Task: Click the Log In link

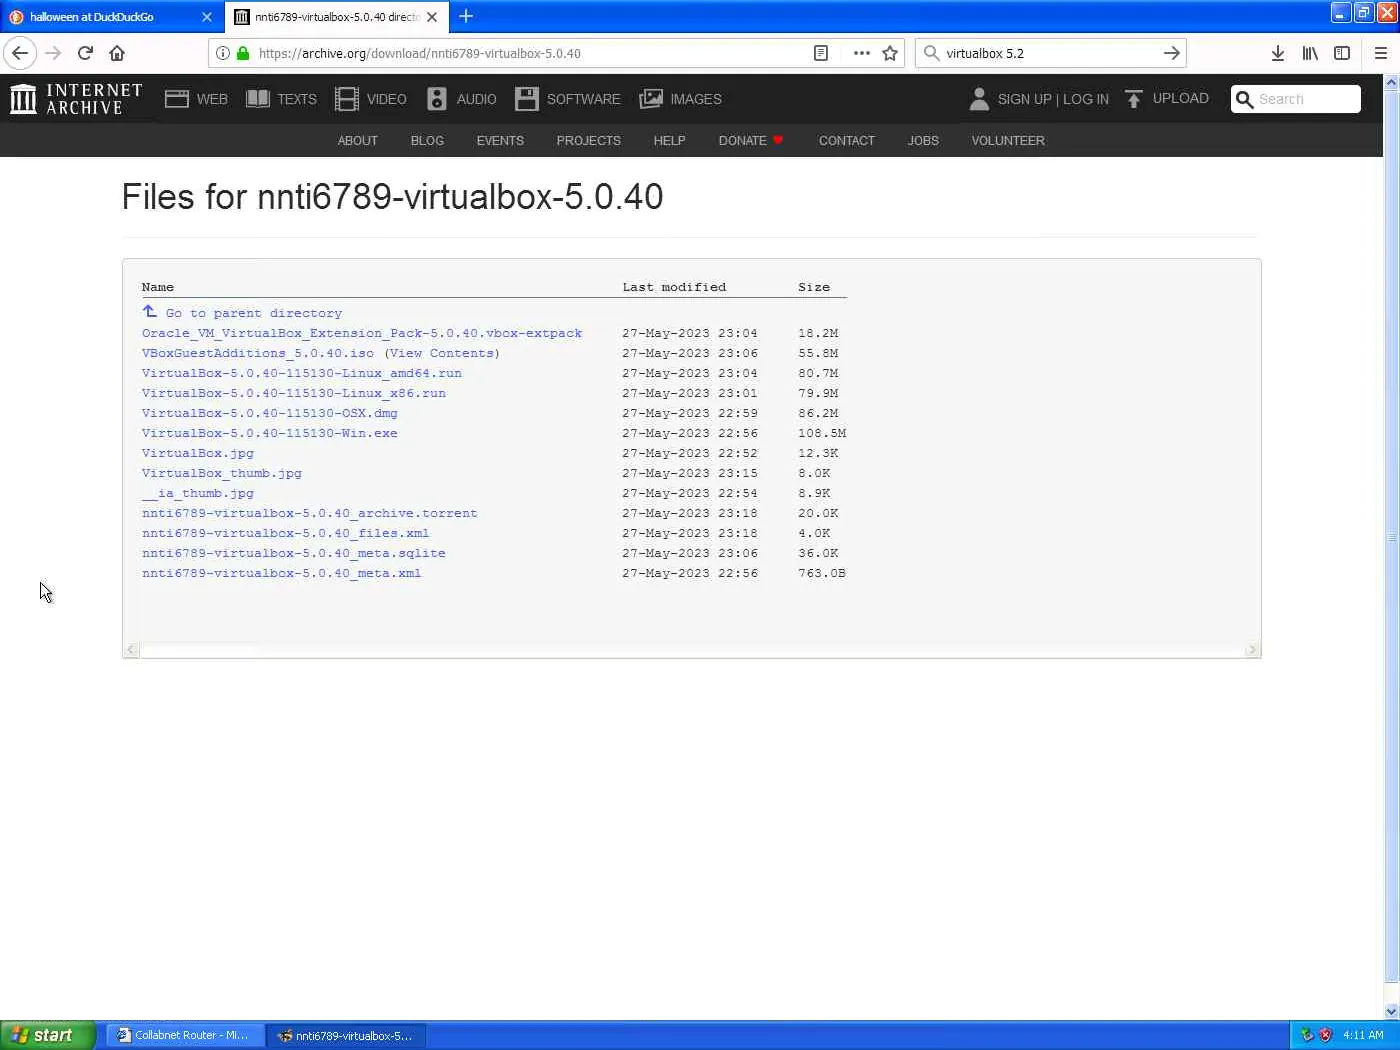Action: tap(1086, 99)
